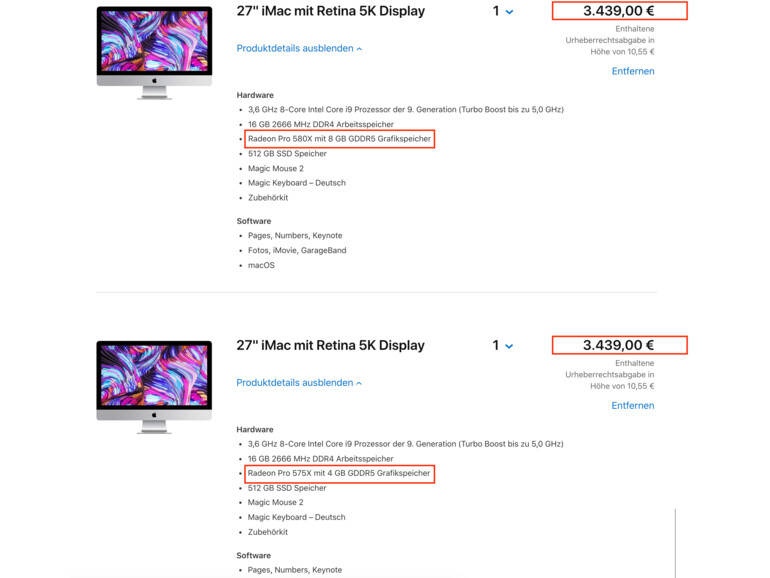Viewport: 770px width, 578px height.
Task: Click the first iMac's 3.439,00 € price
Action: 619,11
